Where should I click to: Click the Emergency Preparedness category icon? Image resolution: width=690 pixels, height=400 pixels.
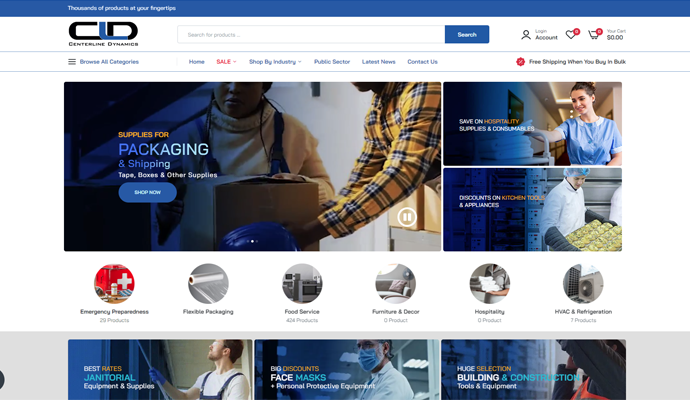tap(114, 284)
